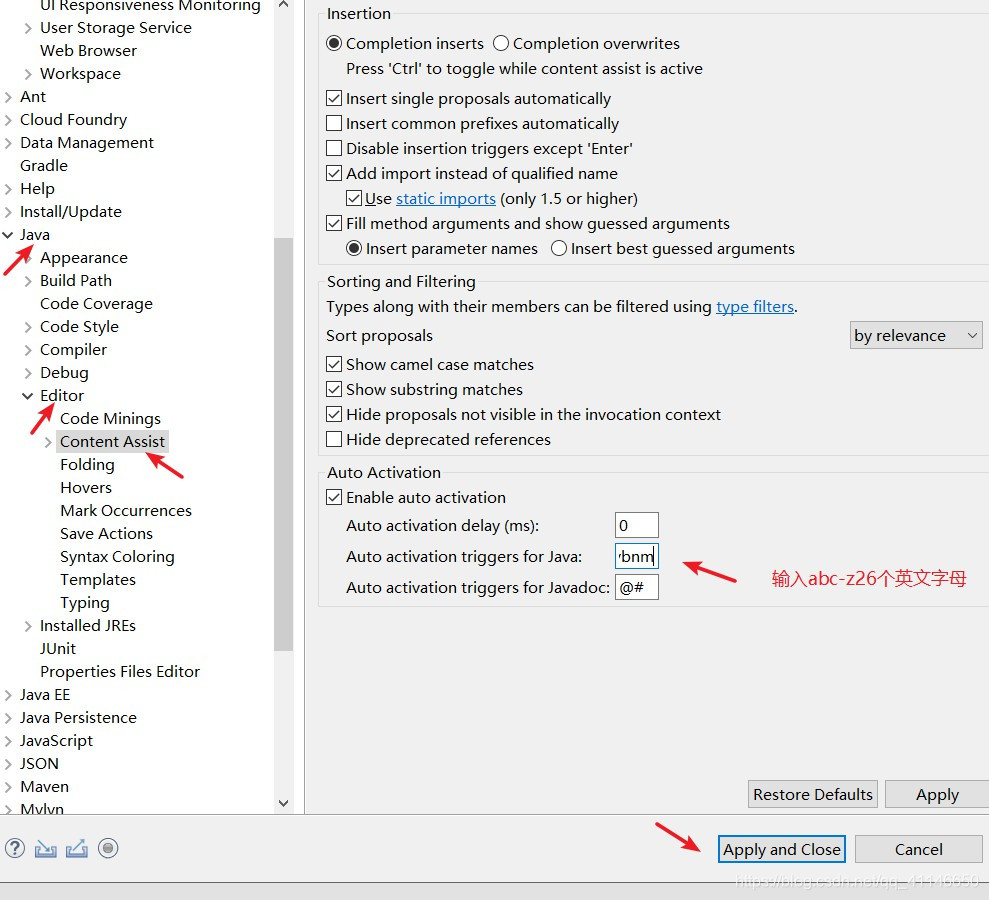Click the Oomph recorder round icon

click(108, 848)
